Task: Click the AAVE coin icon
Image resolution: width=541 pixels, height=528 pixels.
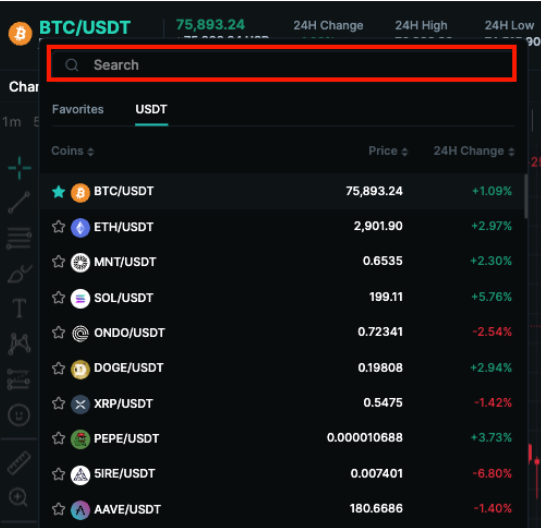Action: click(x=80, y=510)
